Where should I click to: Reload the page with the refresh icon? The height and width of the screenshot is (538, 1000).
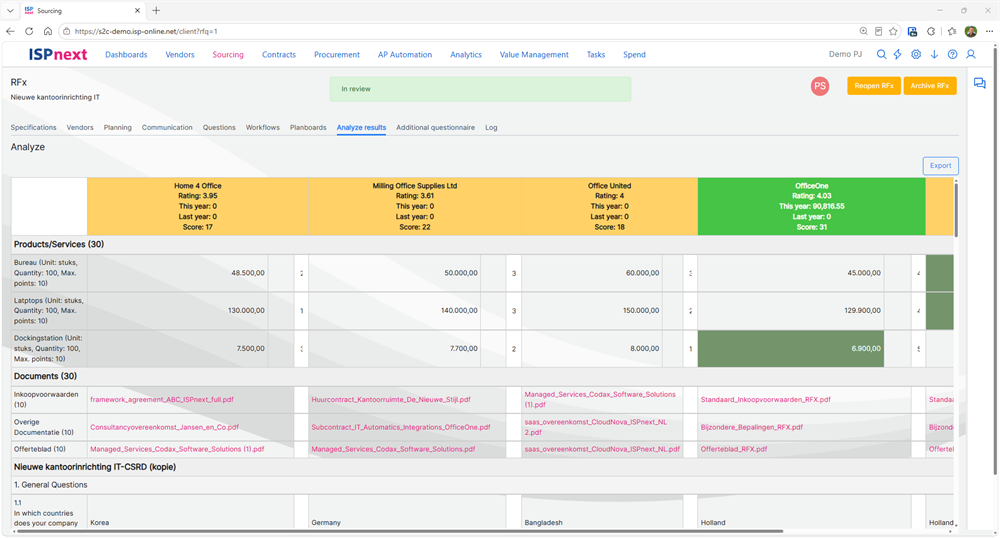pos(29,31)
